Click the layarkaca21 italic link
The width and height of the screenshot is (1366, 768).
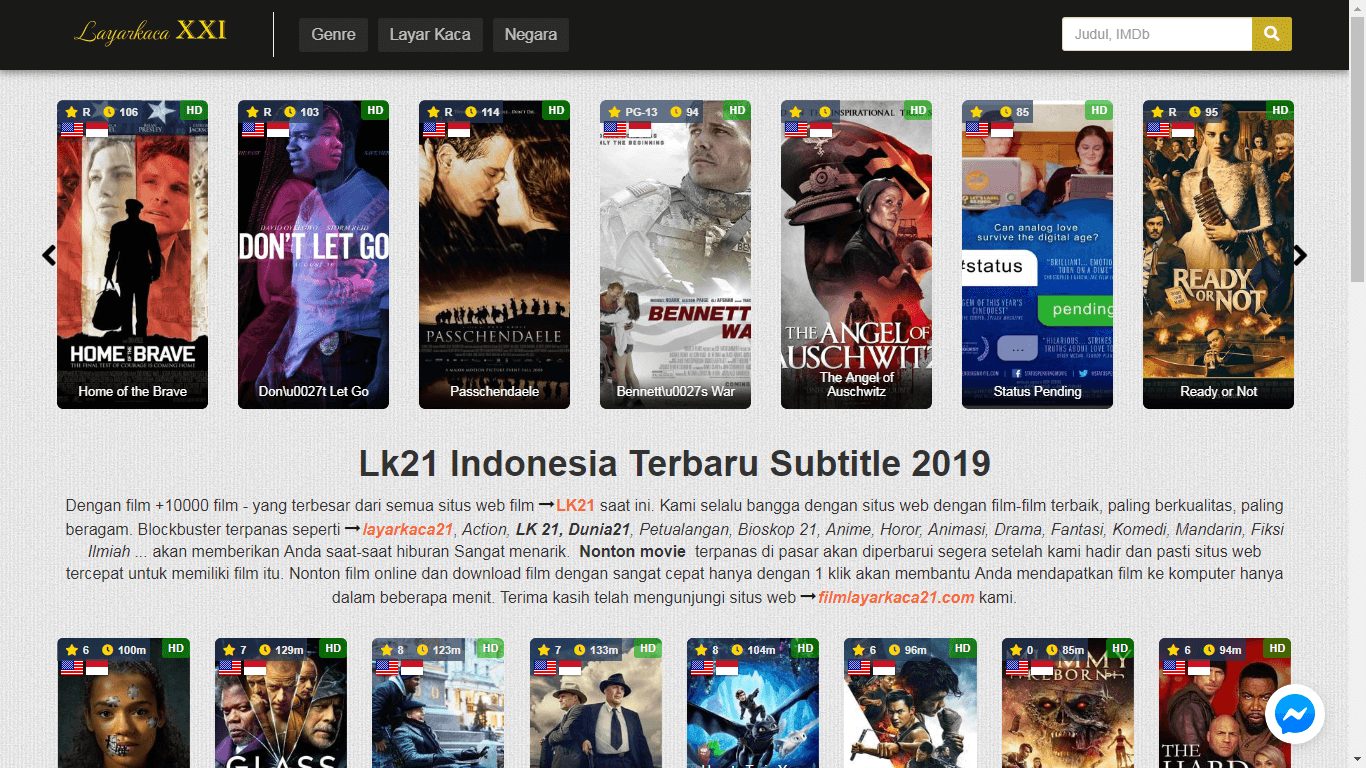pyautogui.click(x=408, y=529)
